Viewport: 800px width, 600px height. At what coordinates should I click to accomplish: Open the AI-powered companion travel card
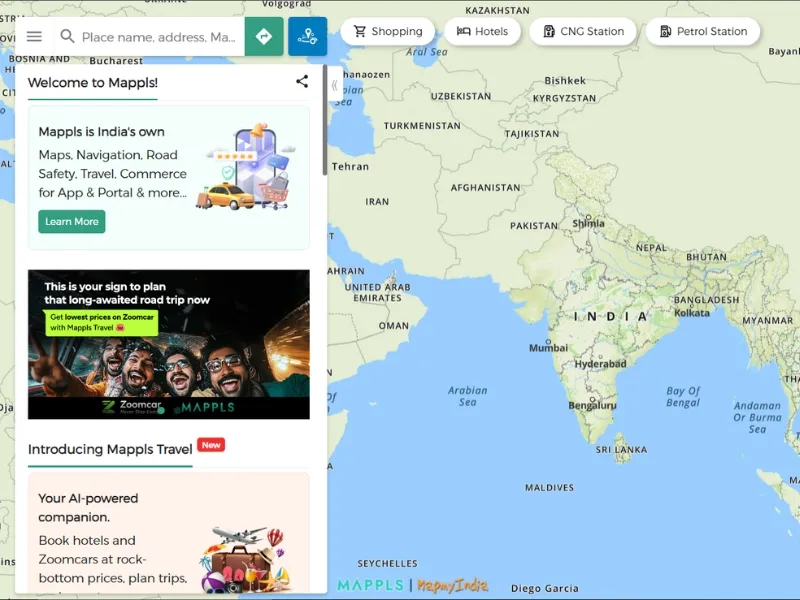pos(169,532)
